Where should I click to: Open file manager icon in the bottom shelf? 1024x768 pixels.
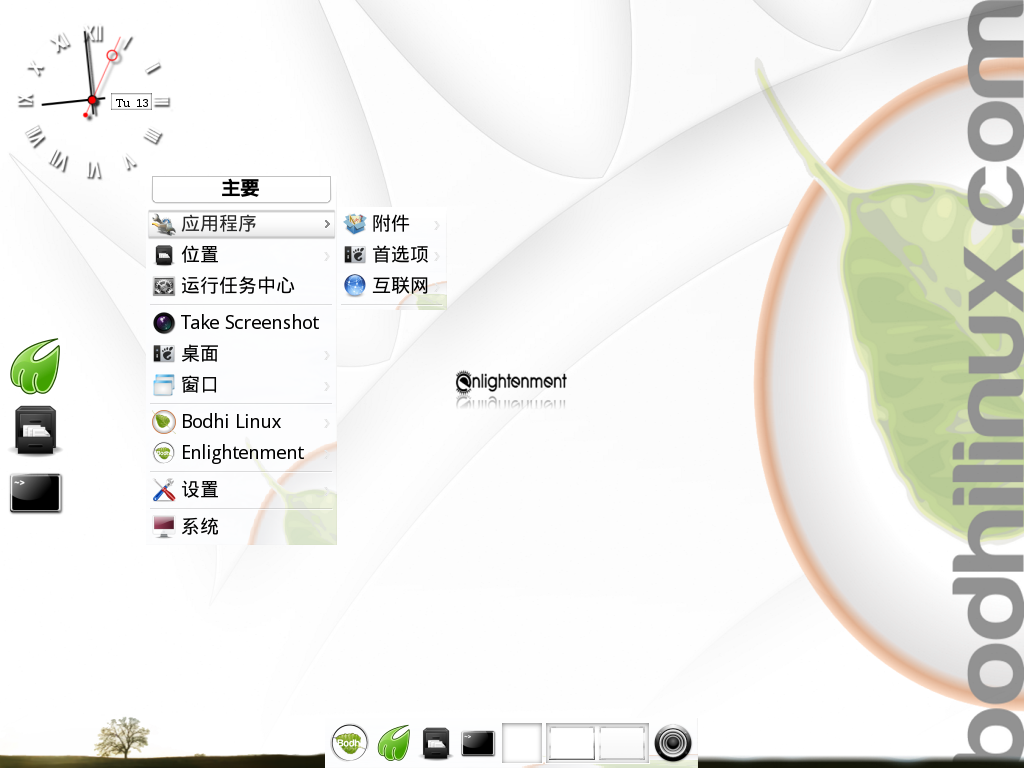point(436,743)
